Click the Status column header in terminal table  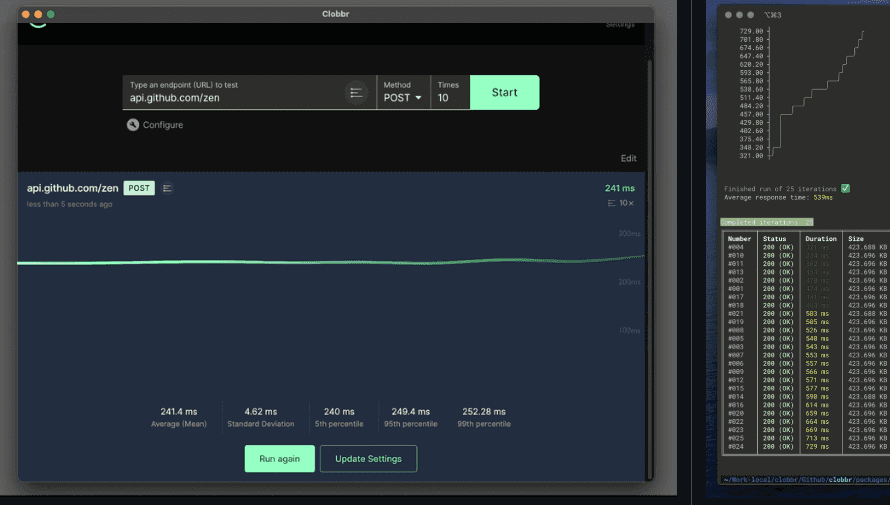pyautogui.click(x=774, y=239)
